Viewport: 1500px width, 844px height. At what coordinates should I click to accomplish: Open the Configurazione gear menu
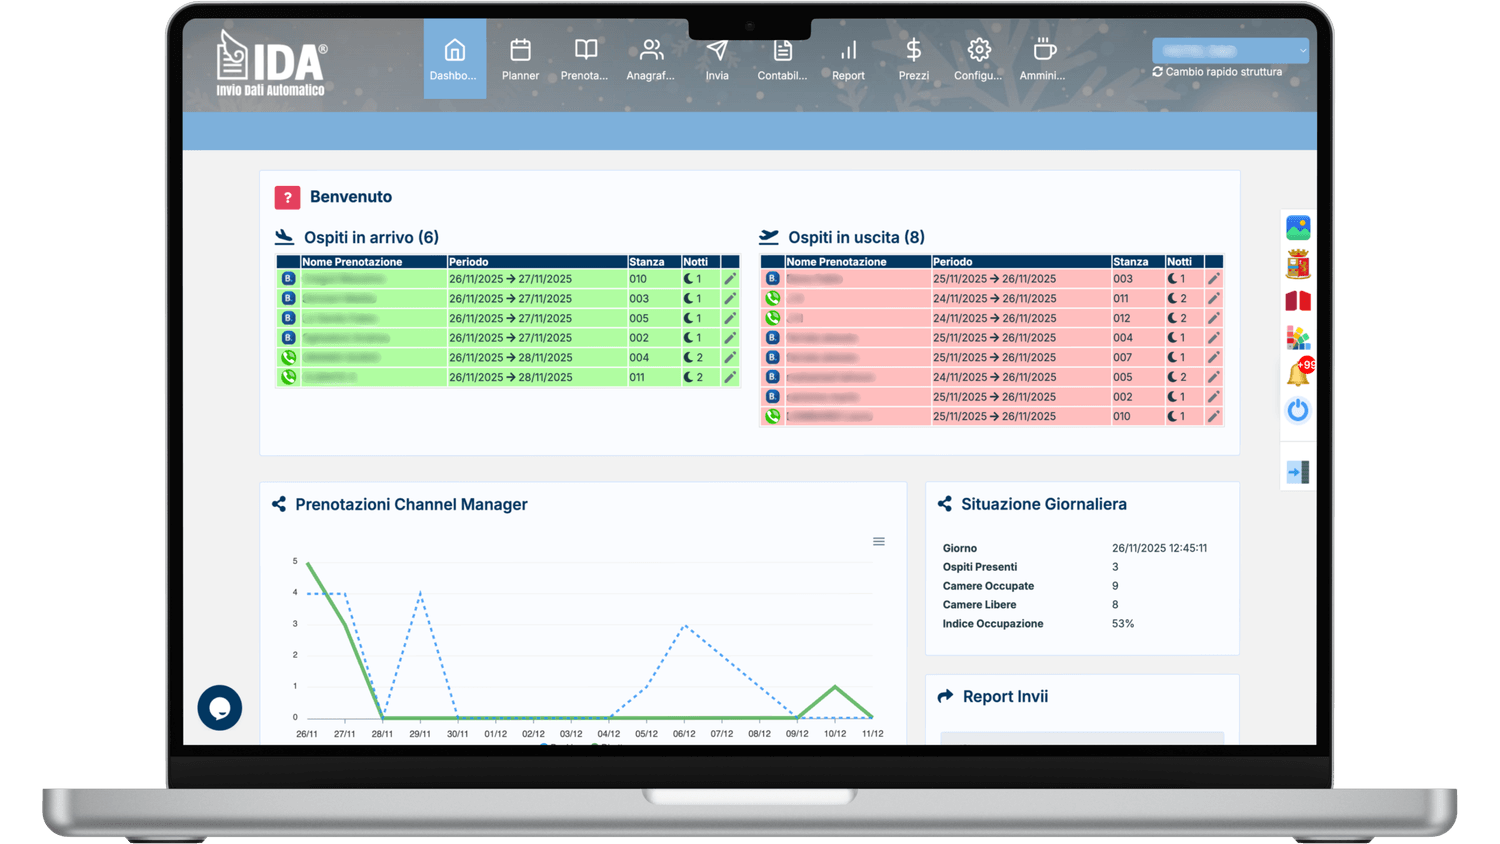(x=978, y=59)
